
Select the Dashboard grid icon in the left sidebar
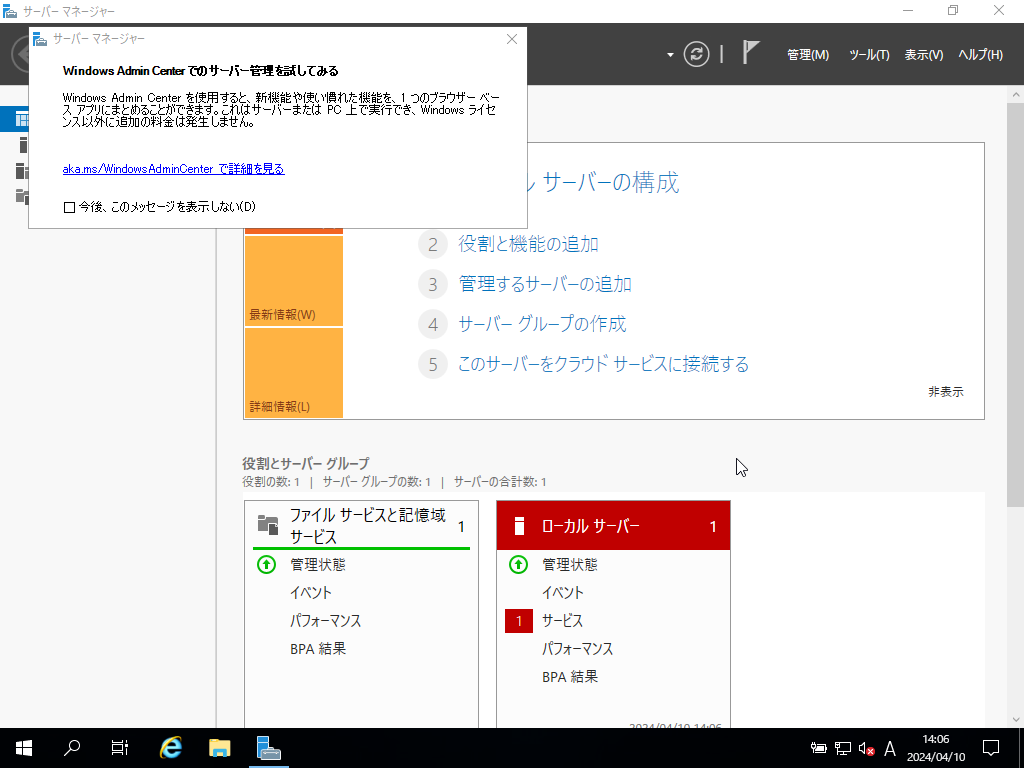pyautogui.click(x=22, y=120)
